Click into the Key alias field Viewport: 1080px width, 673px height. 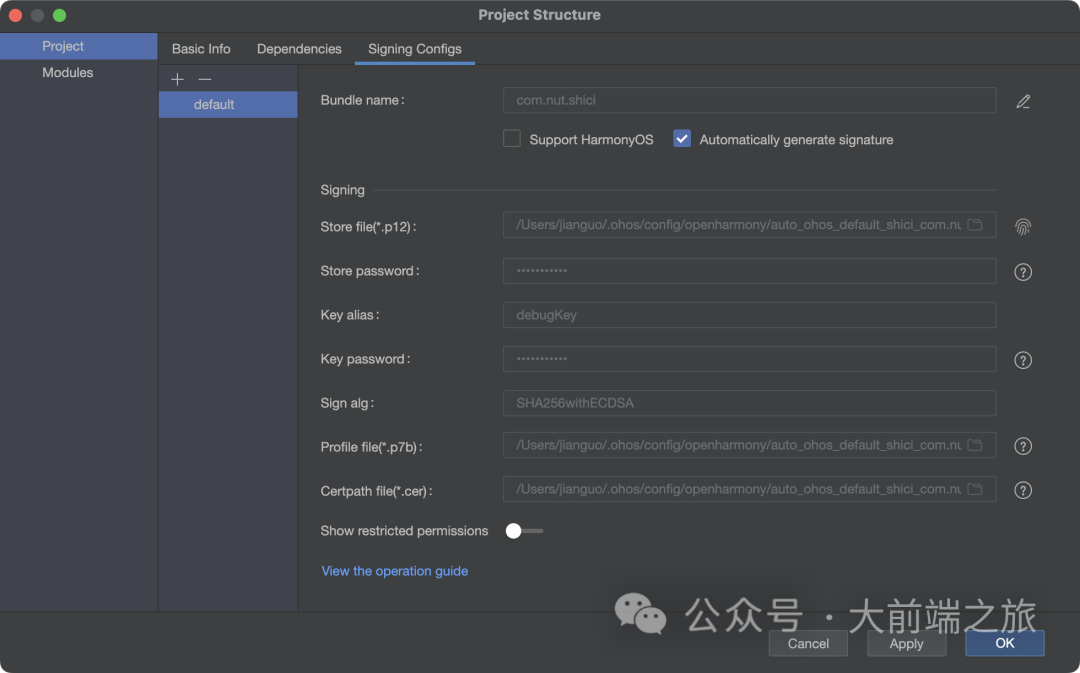tap(749, 315)
